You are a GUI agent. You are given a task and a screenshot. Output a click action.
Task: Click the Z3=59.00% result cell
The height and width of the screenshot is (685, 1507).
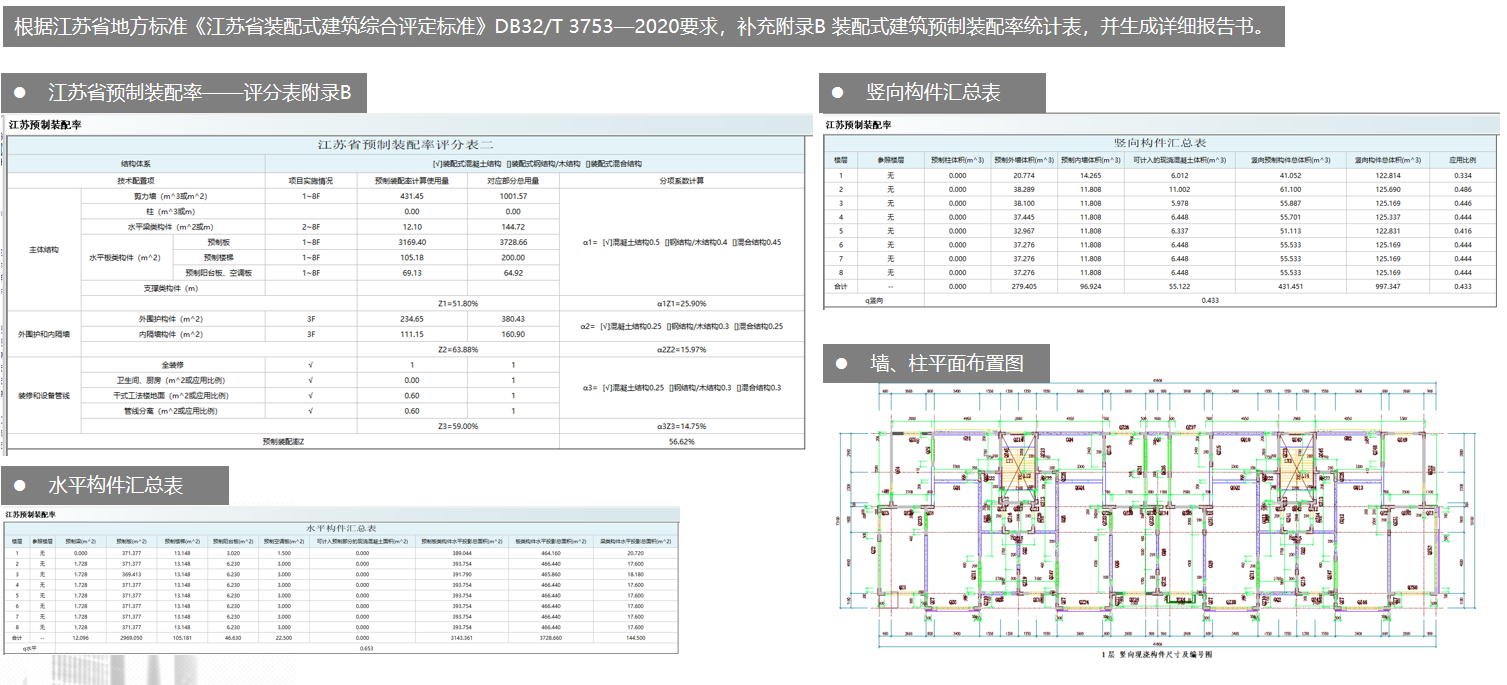(458, 426)
